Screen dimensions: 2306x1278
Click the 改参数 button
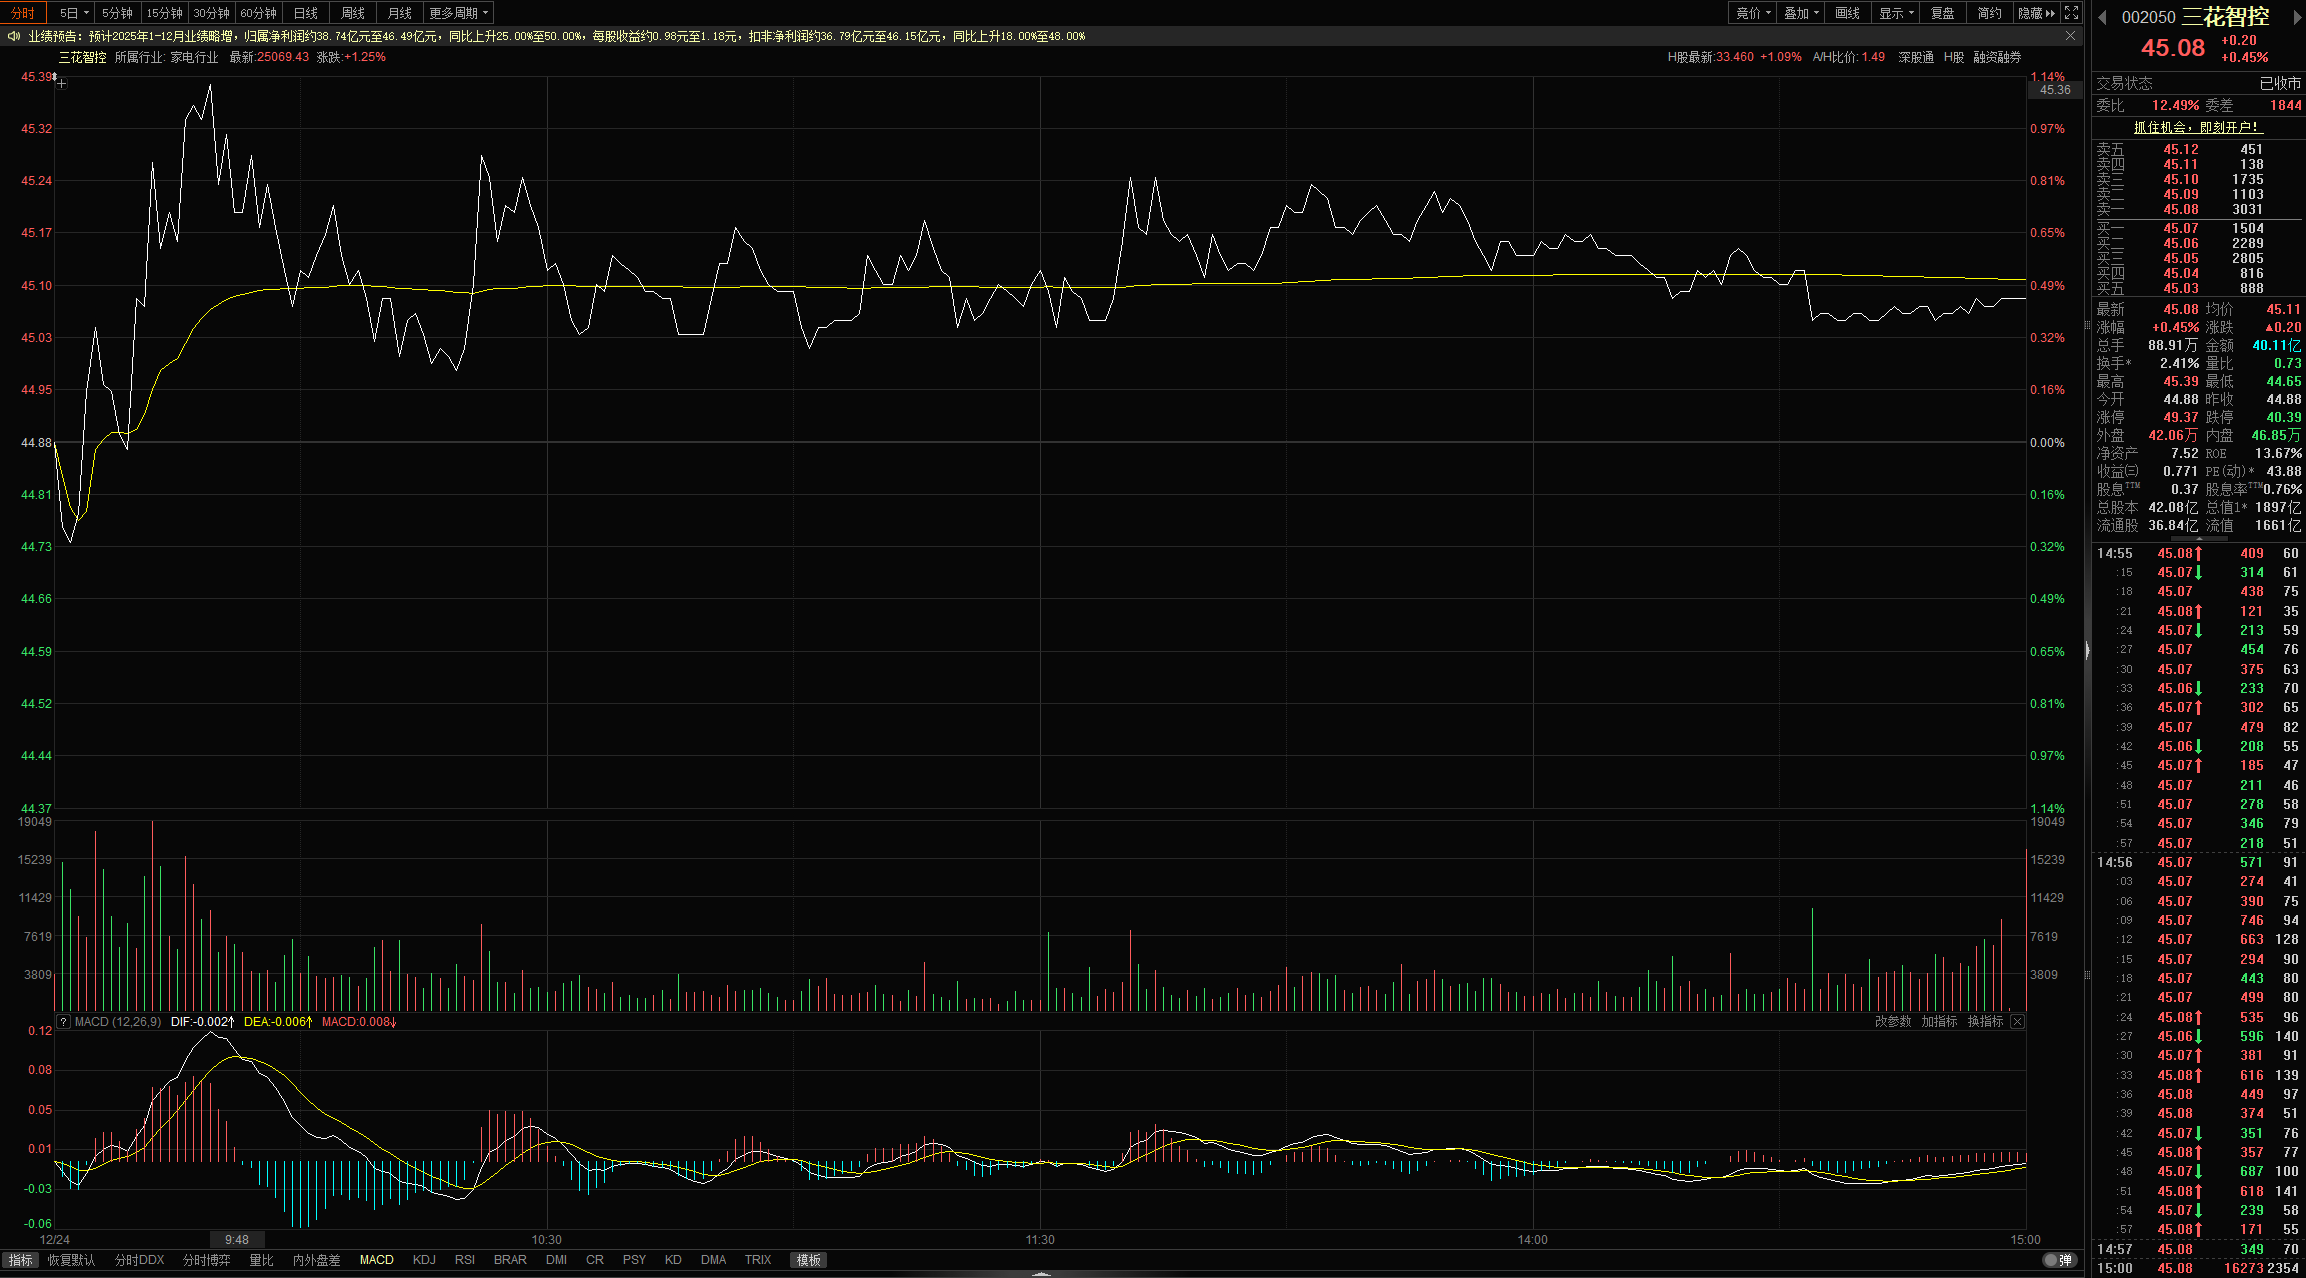coord(1892,1022)
